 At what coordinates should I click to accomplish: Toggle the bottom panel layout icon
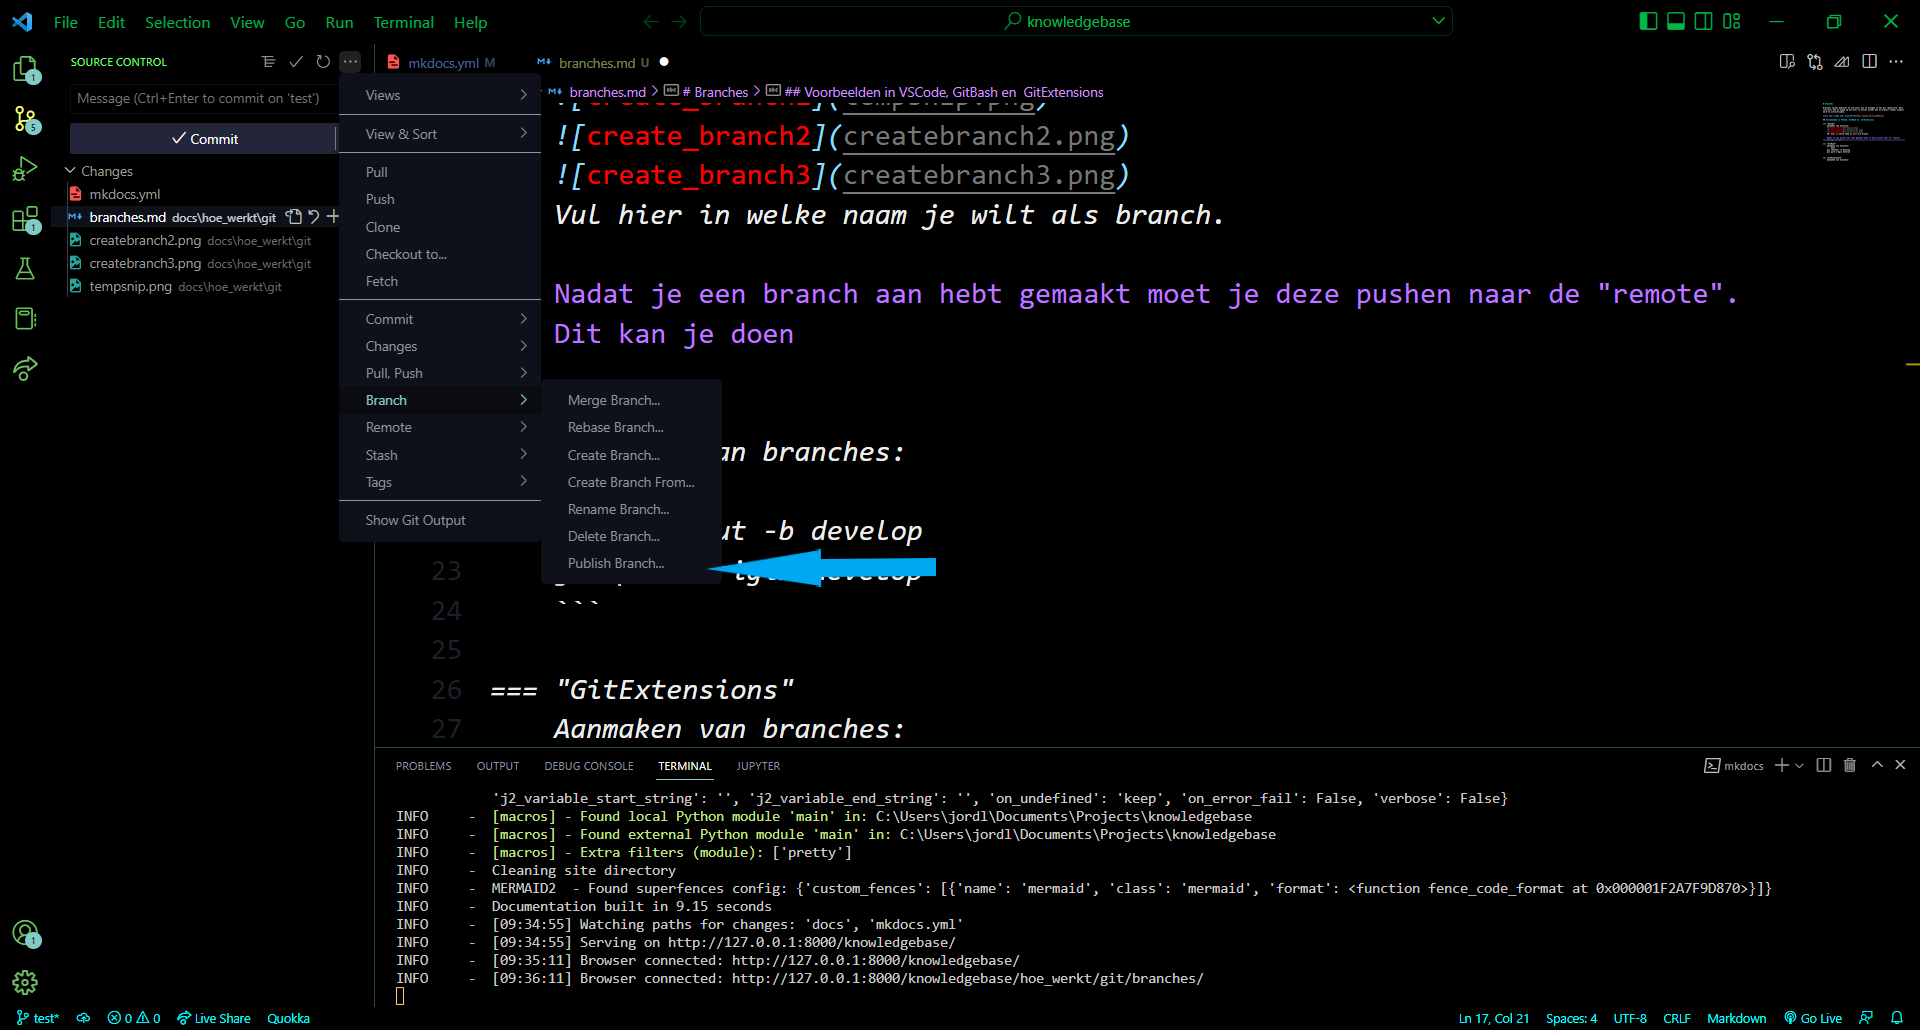pyautogui.click(x=1676, y=21)
